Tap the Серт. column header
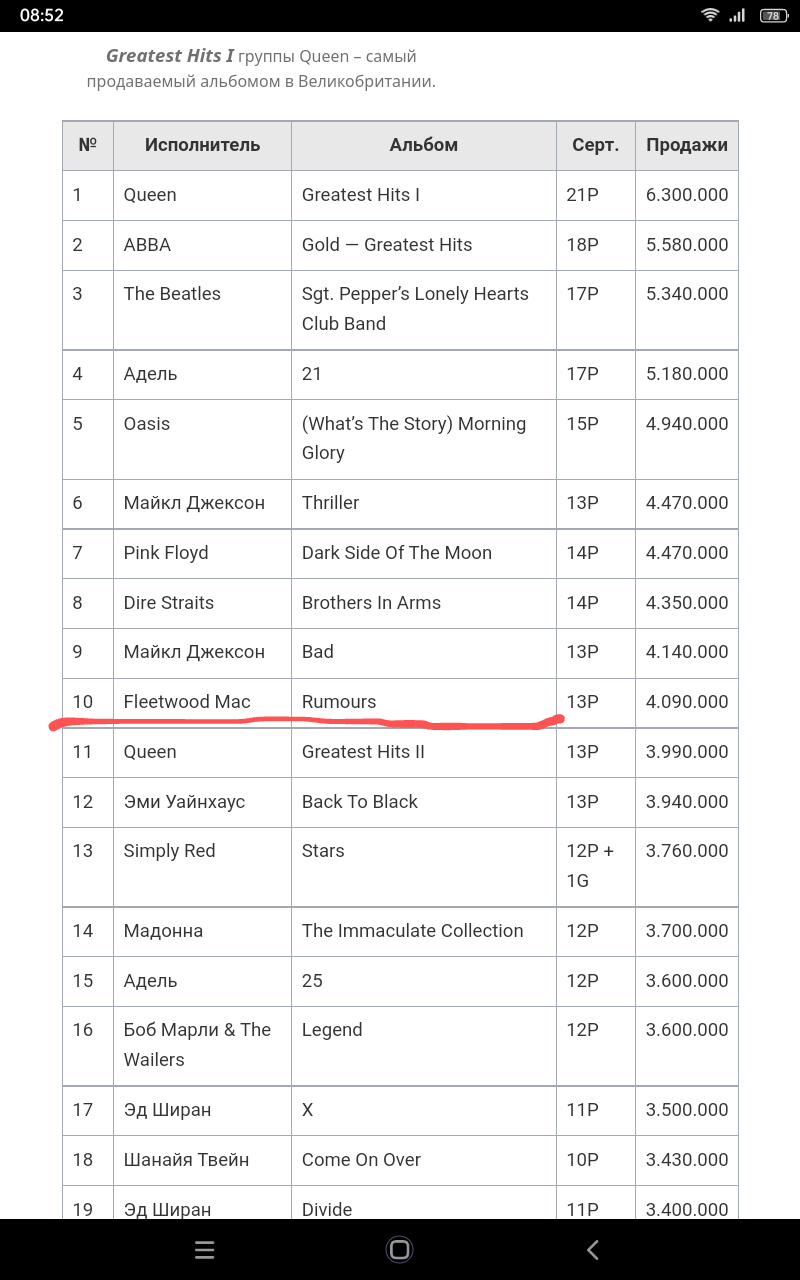The image size is (800, 1280). coord(596,145)
